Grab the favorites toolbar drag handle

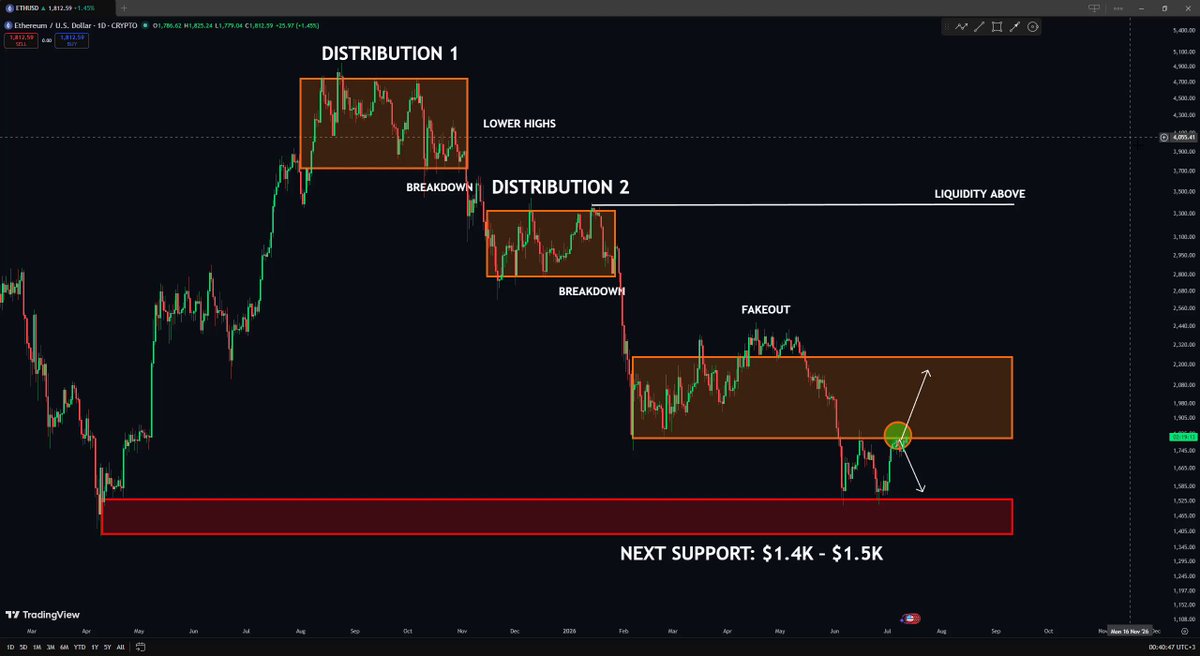coord(948,27)
